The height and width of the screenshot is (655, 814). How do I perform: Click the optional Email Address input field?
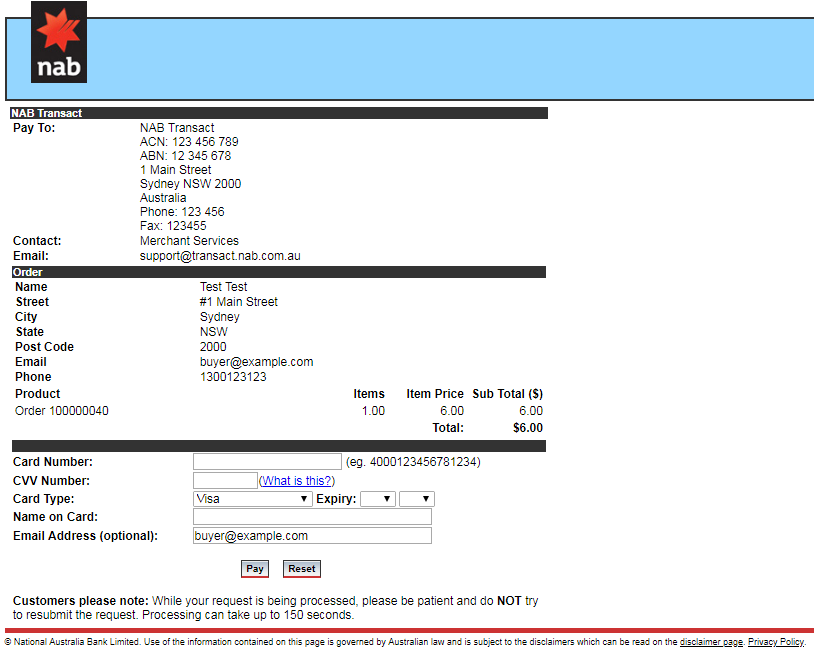pos(312,536)
